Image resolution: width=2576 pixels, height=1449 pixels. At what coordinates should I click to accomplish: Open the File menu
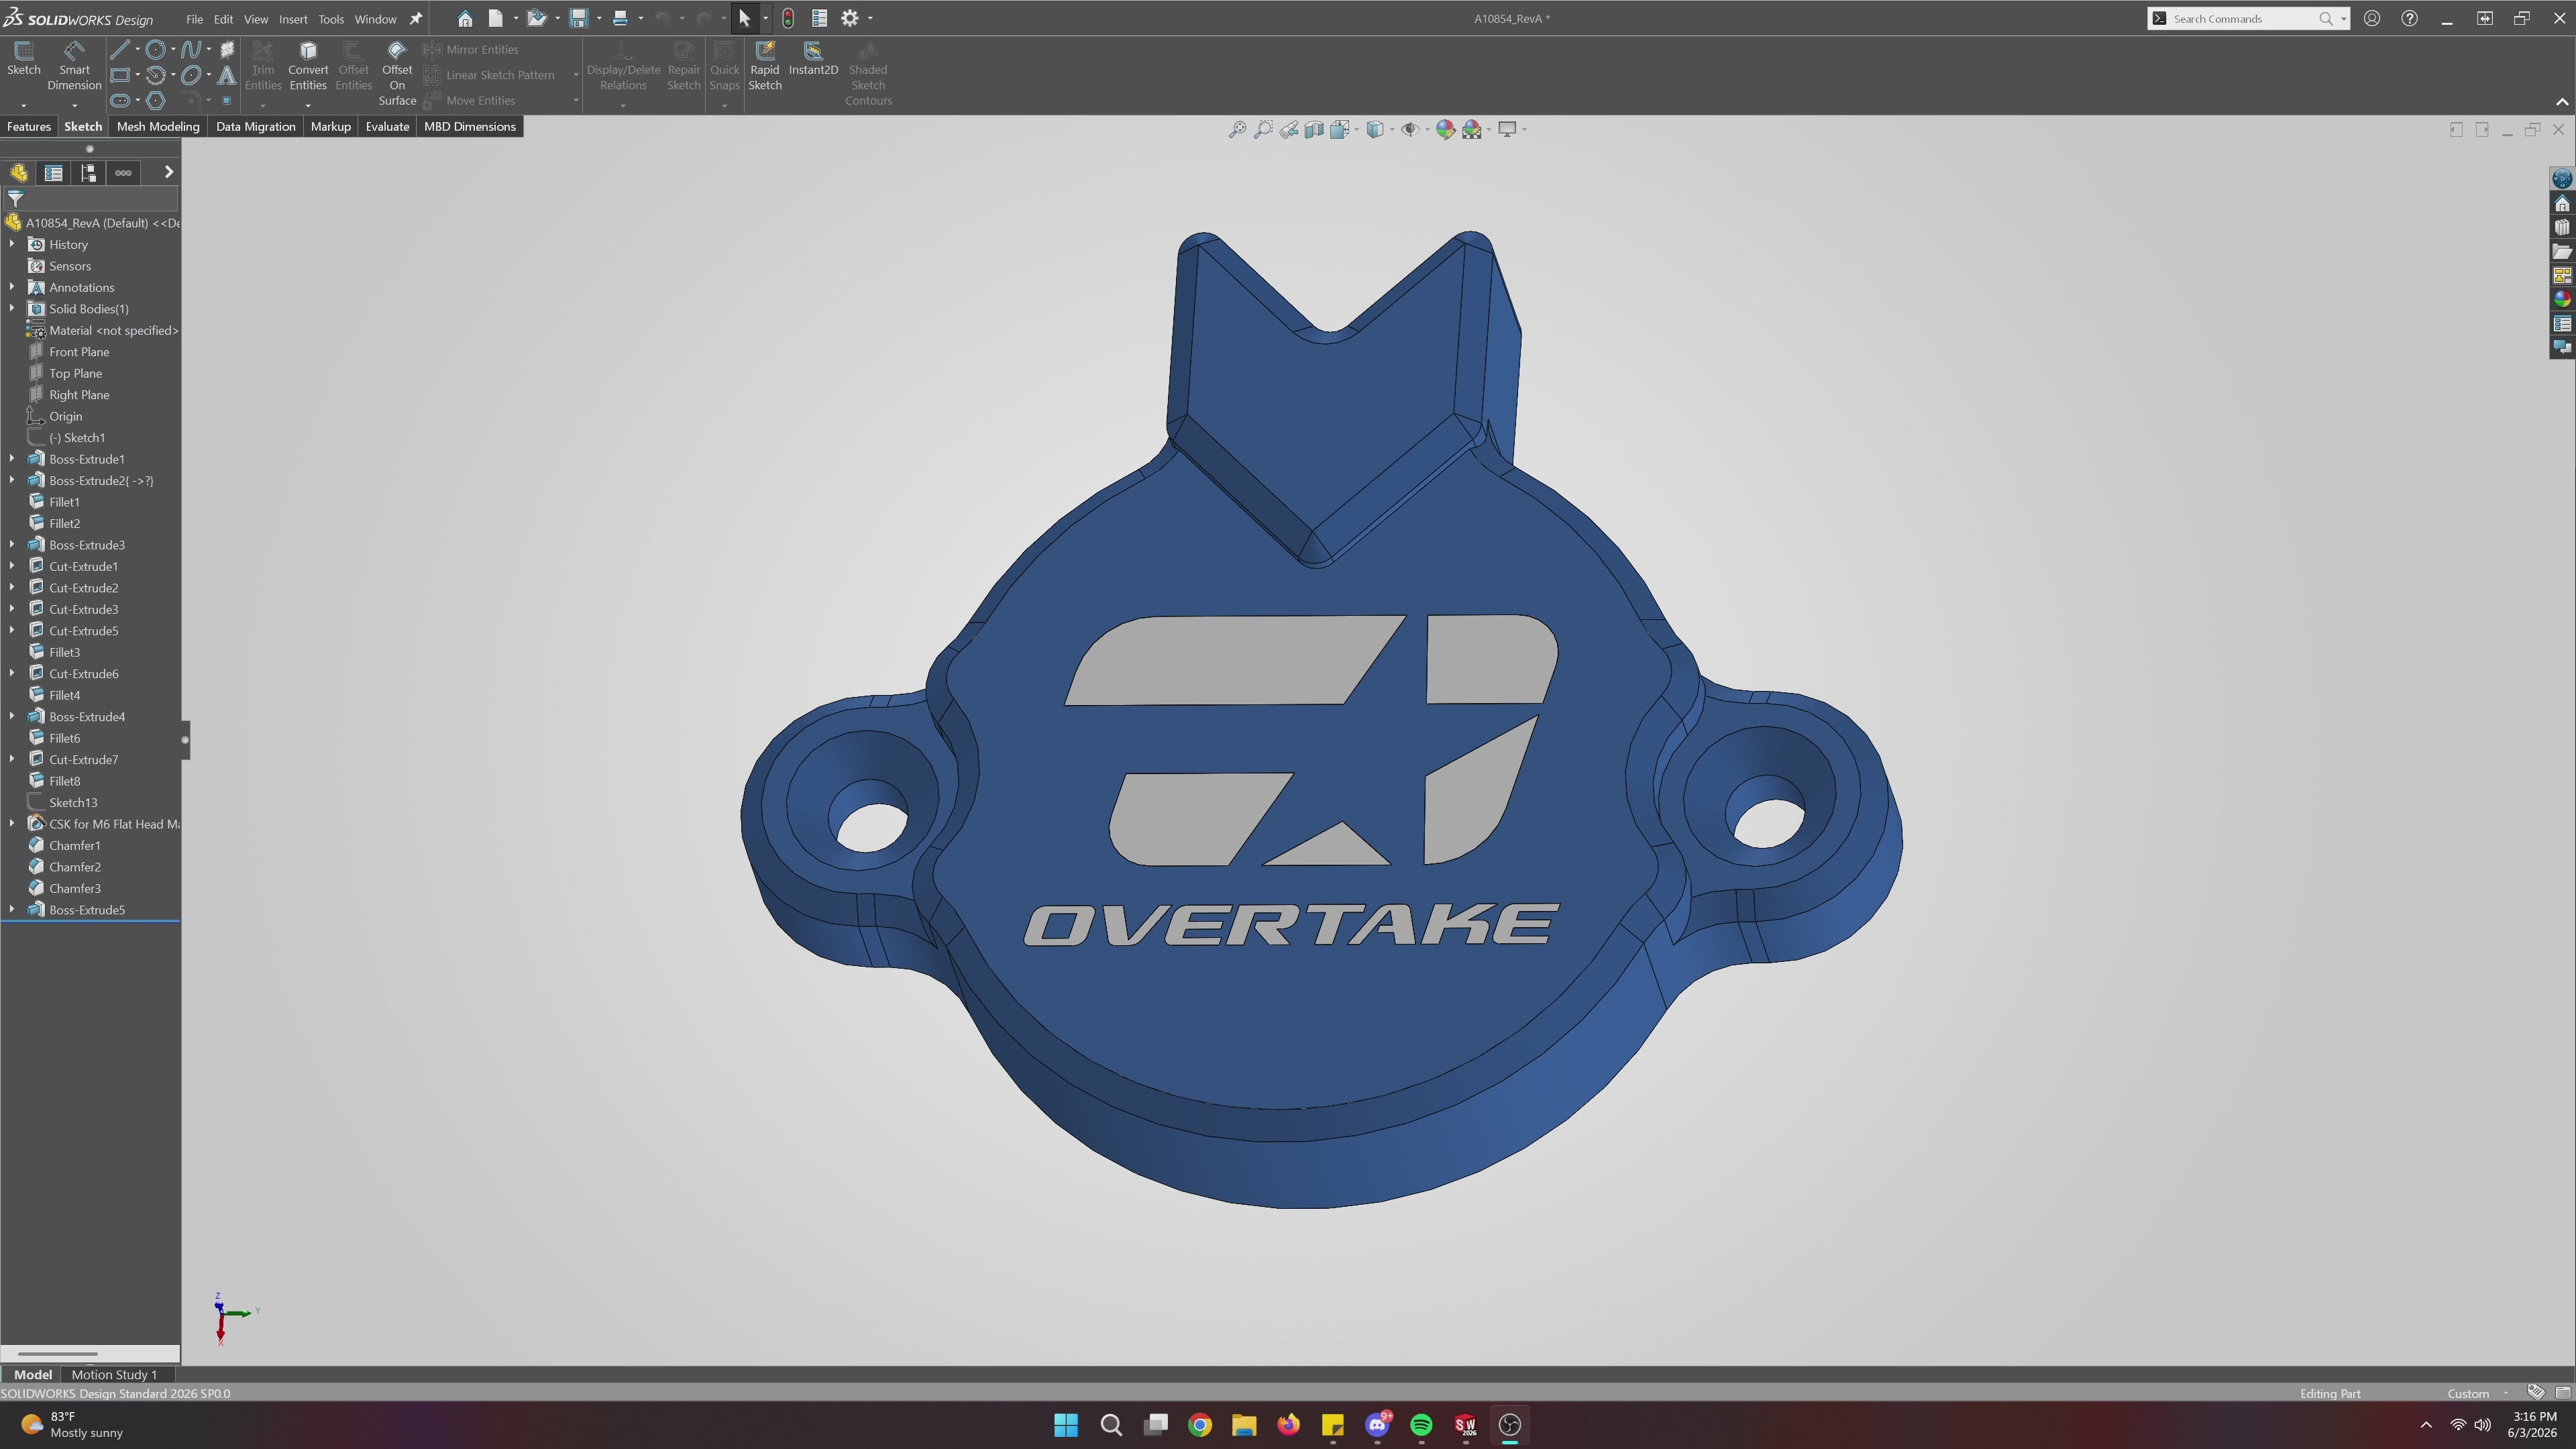194,19
